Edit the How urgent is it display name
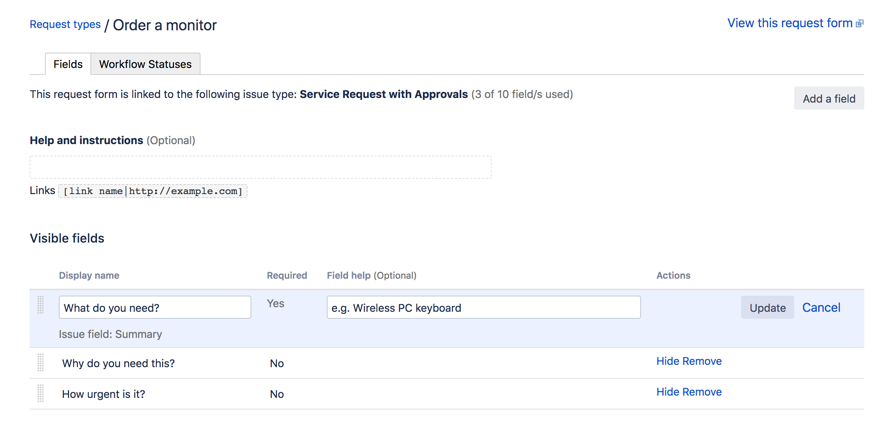This screenshot has height=436, width=883. [x=104, y=394]
